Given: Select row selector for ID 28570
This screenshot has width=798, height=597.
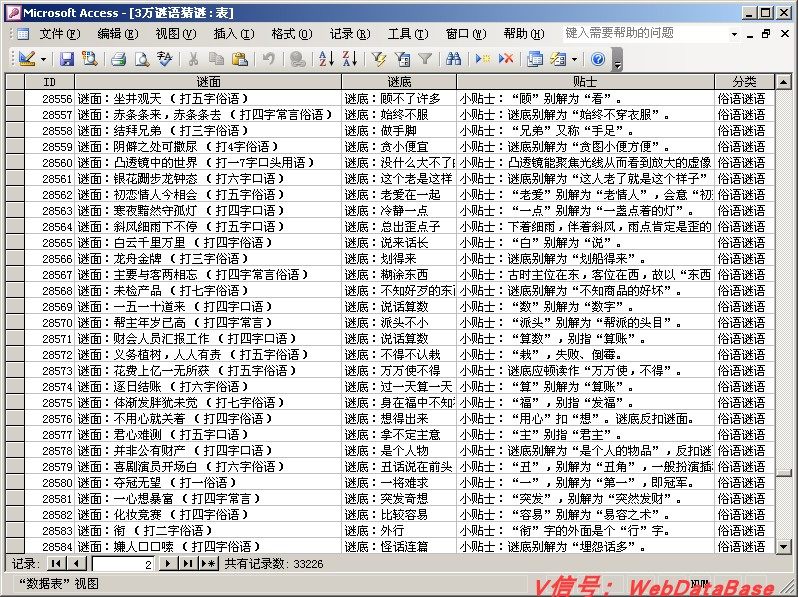Looking at the screenshot, I should [x=15, y=322].
